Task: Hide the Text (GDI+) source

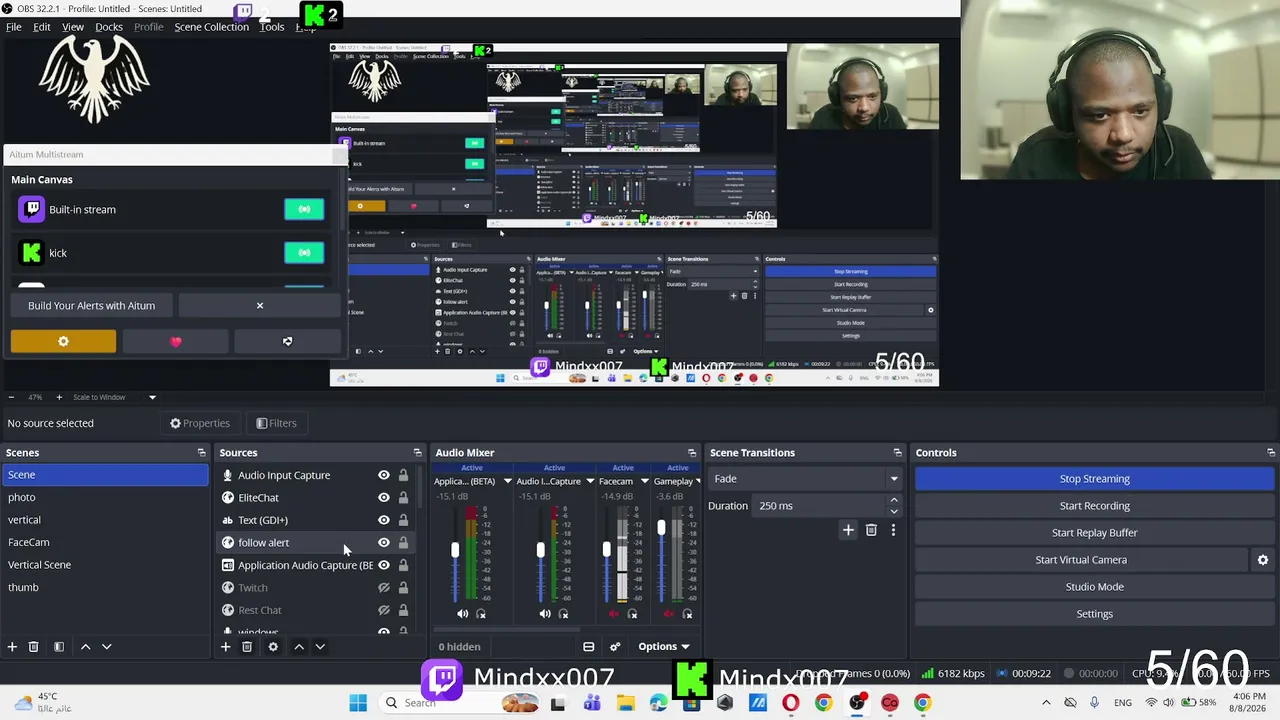Action: (x=383, y=520)
